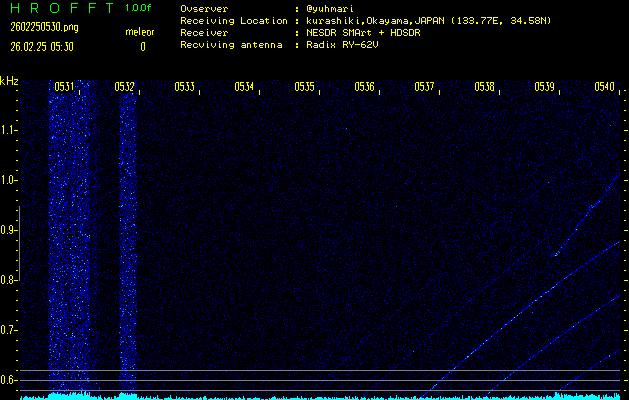
Task: Click the 0.8 kHz frequency tick
Action: [9, 280]
